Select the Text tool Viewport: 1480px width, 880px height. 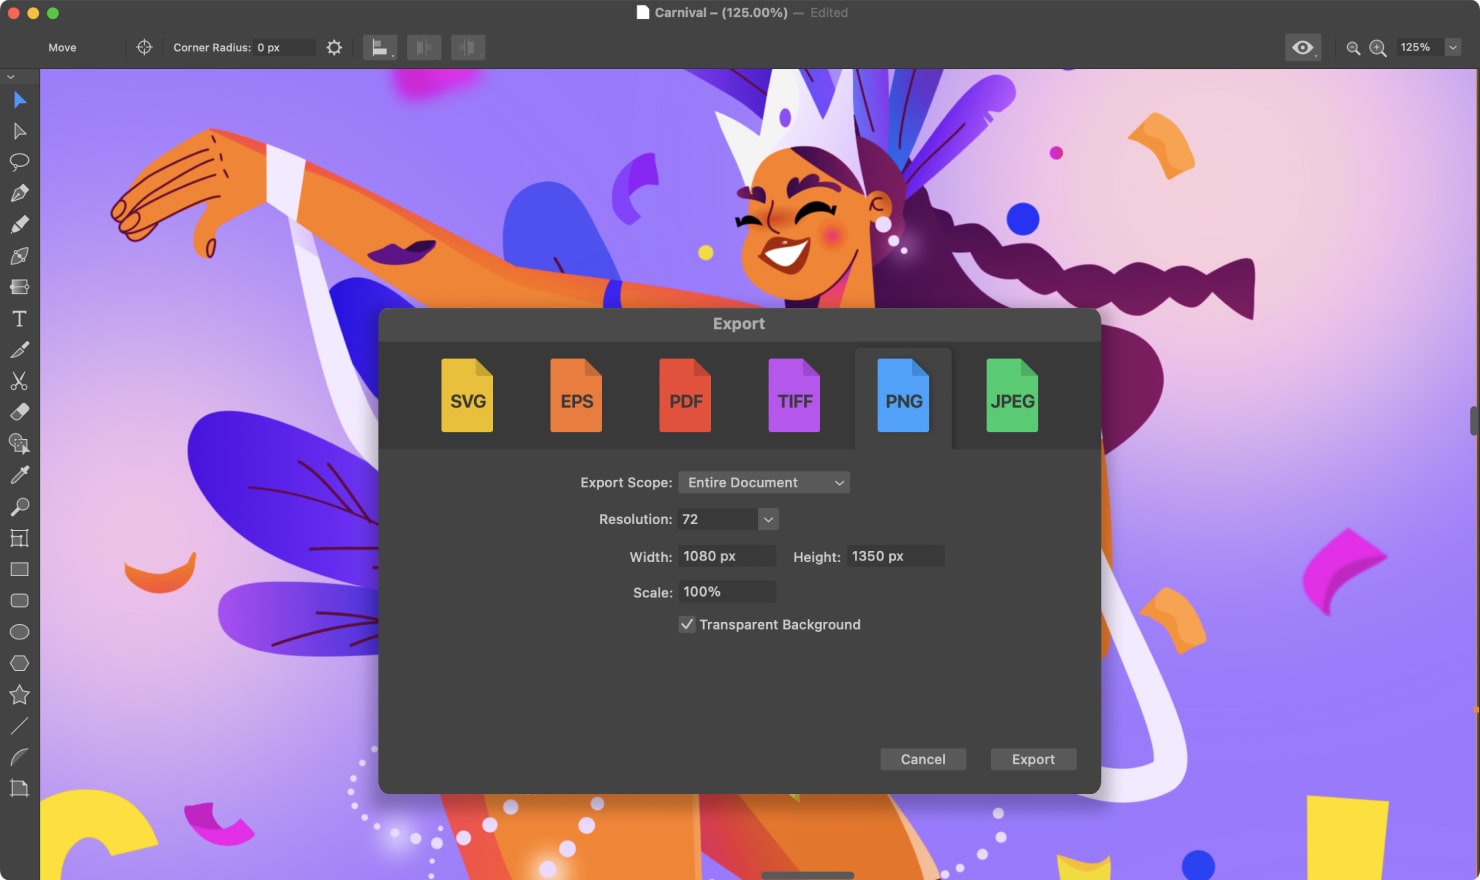coord(19,319)
